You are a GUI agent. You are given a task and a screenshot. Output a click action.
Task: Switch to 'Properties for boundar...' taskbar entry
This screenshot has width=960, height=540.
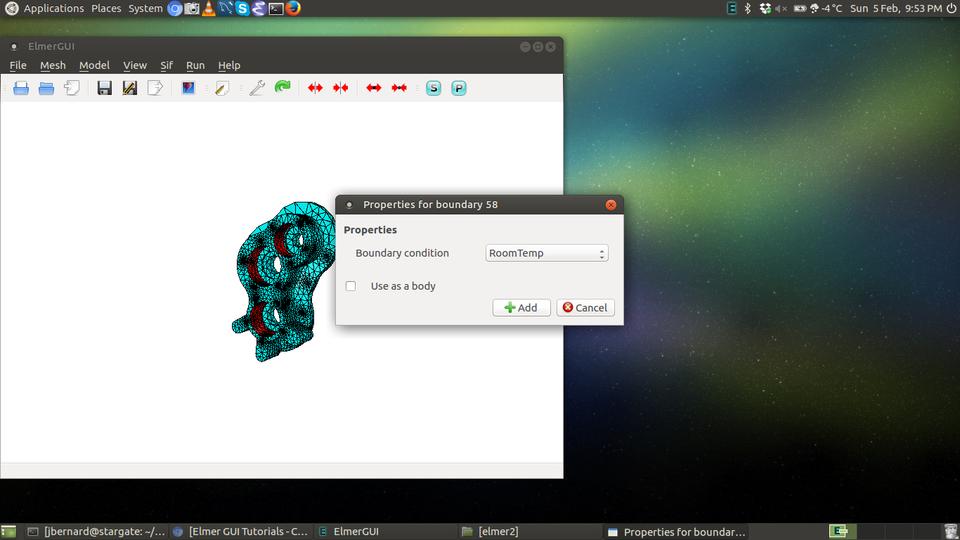coord(676,531)
